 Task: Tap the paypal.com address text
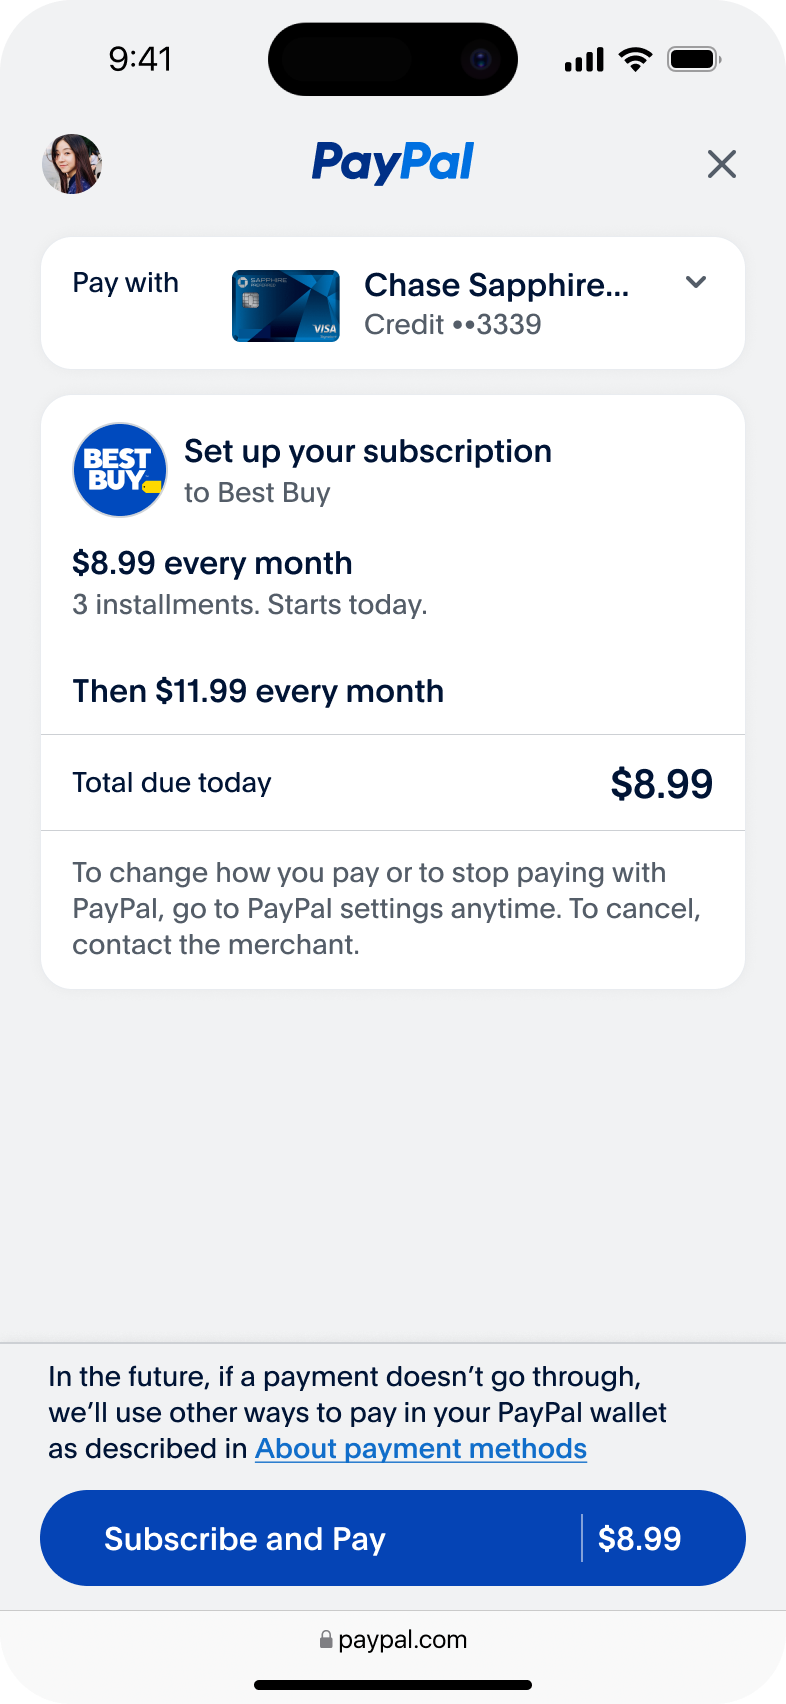(x=402, y=1640)
